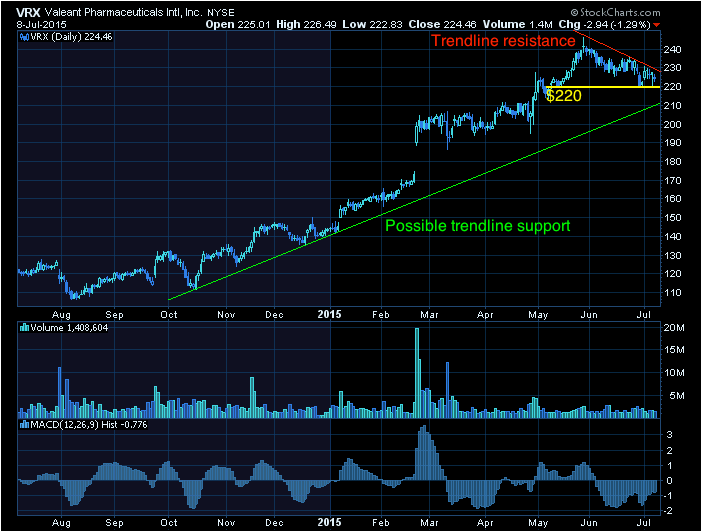Click the 3 label on MACD axis
The height and width of the screenshot is (532, 702).
pos(669,434)
